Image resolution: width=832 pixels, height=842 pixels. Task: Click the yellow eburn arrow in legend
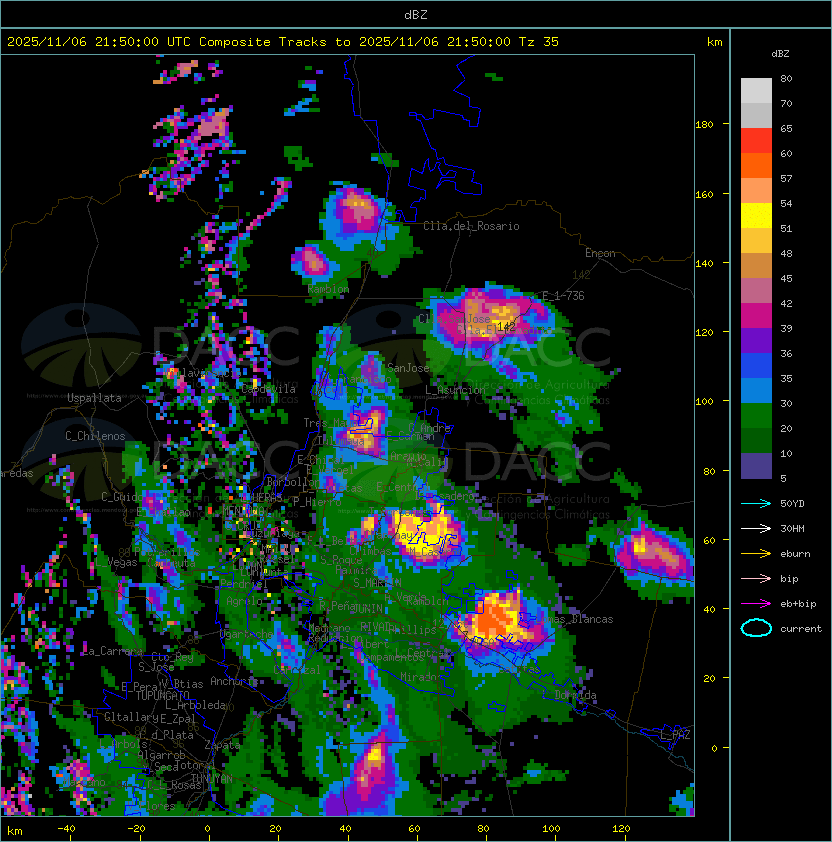(x=756, y=554)
